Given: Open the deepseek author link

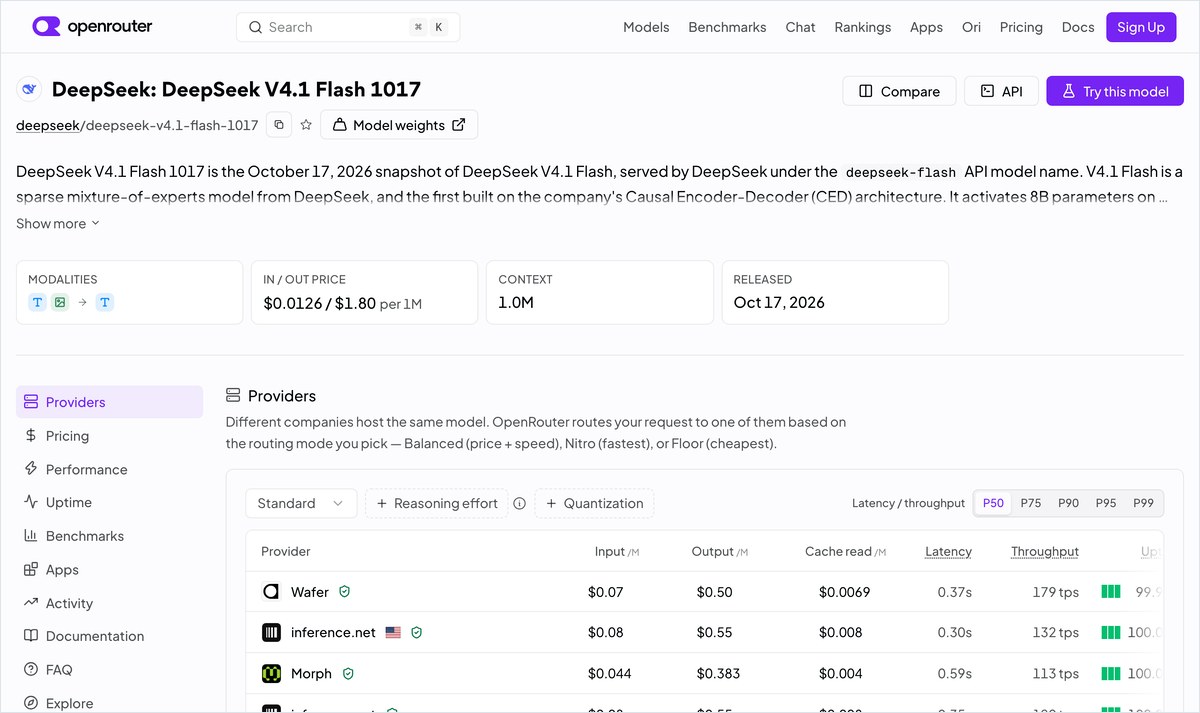Looking at the screenshot, I should click(x=47, y=125).
